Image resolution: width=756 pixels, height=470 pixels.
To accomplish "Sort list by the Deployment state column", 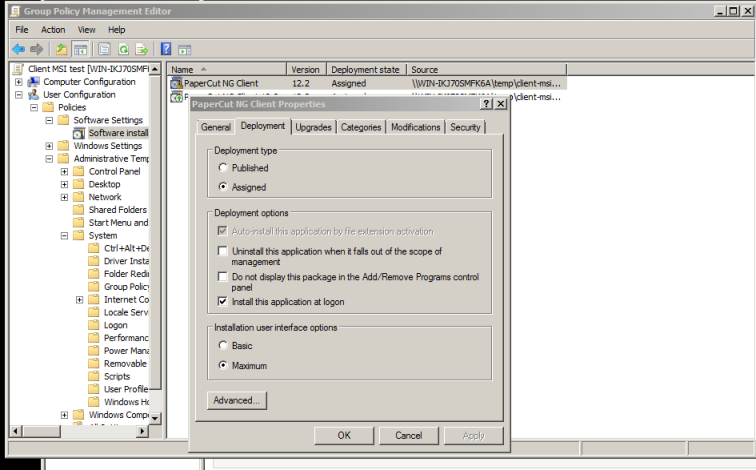I will (x=366, y=69).
